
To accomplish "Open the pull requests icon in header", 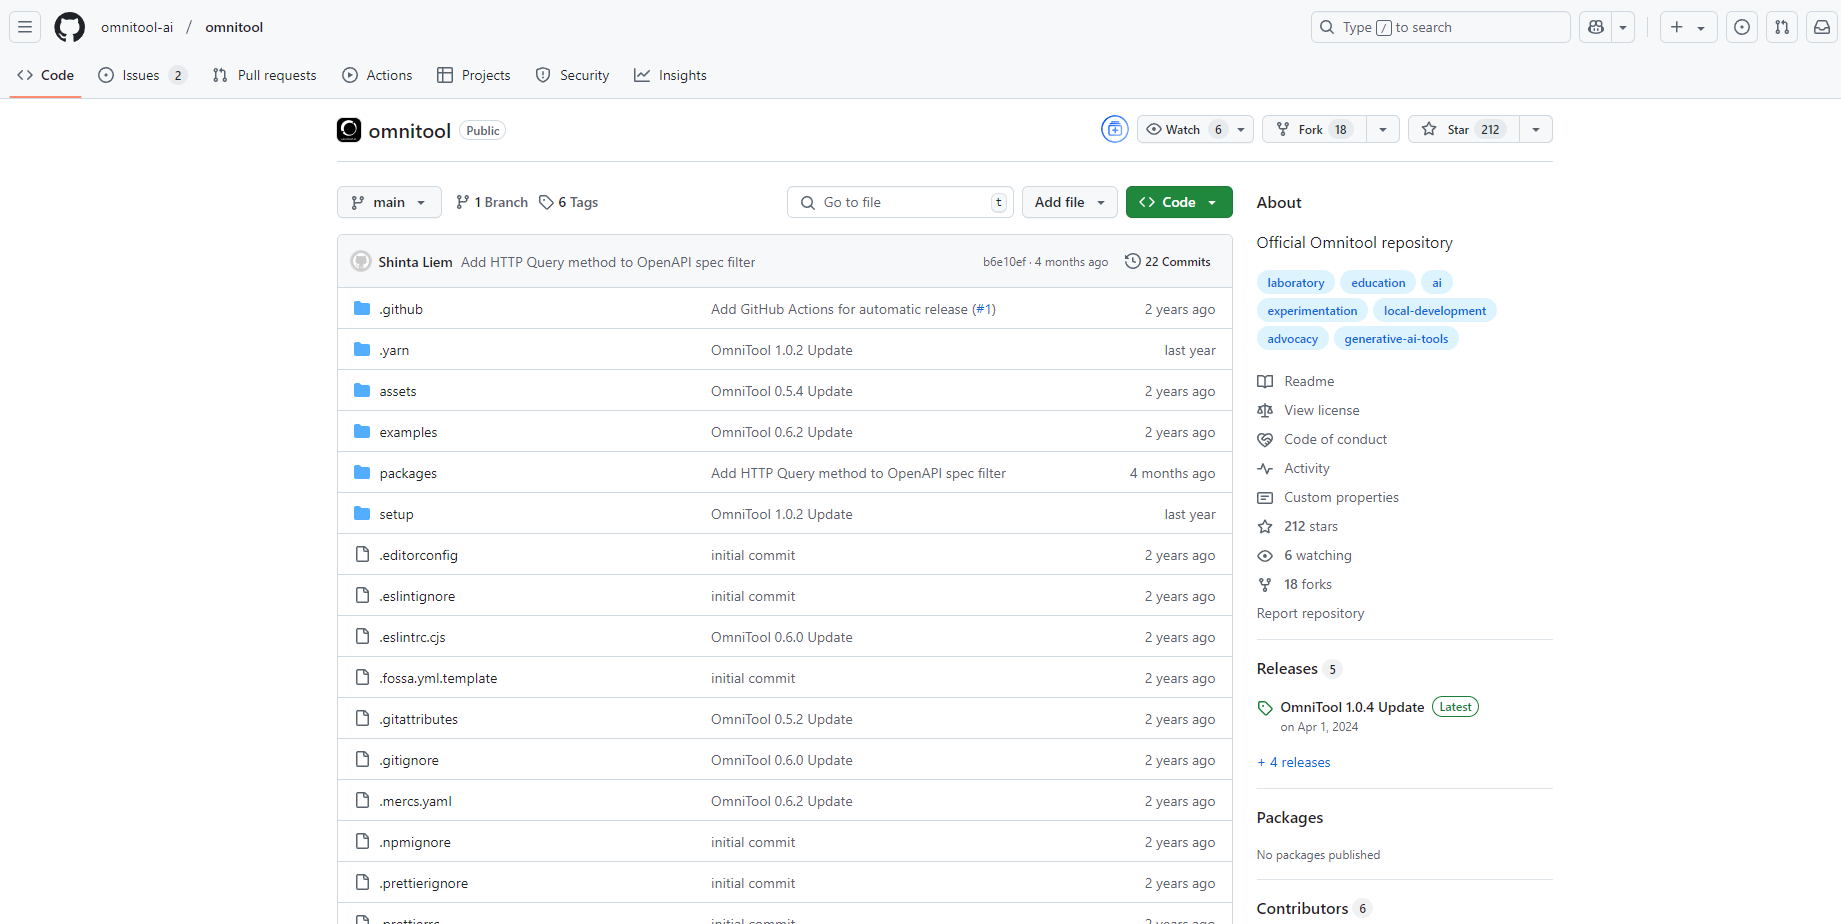I will 1782,27.
